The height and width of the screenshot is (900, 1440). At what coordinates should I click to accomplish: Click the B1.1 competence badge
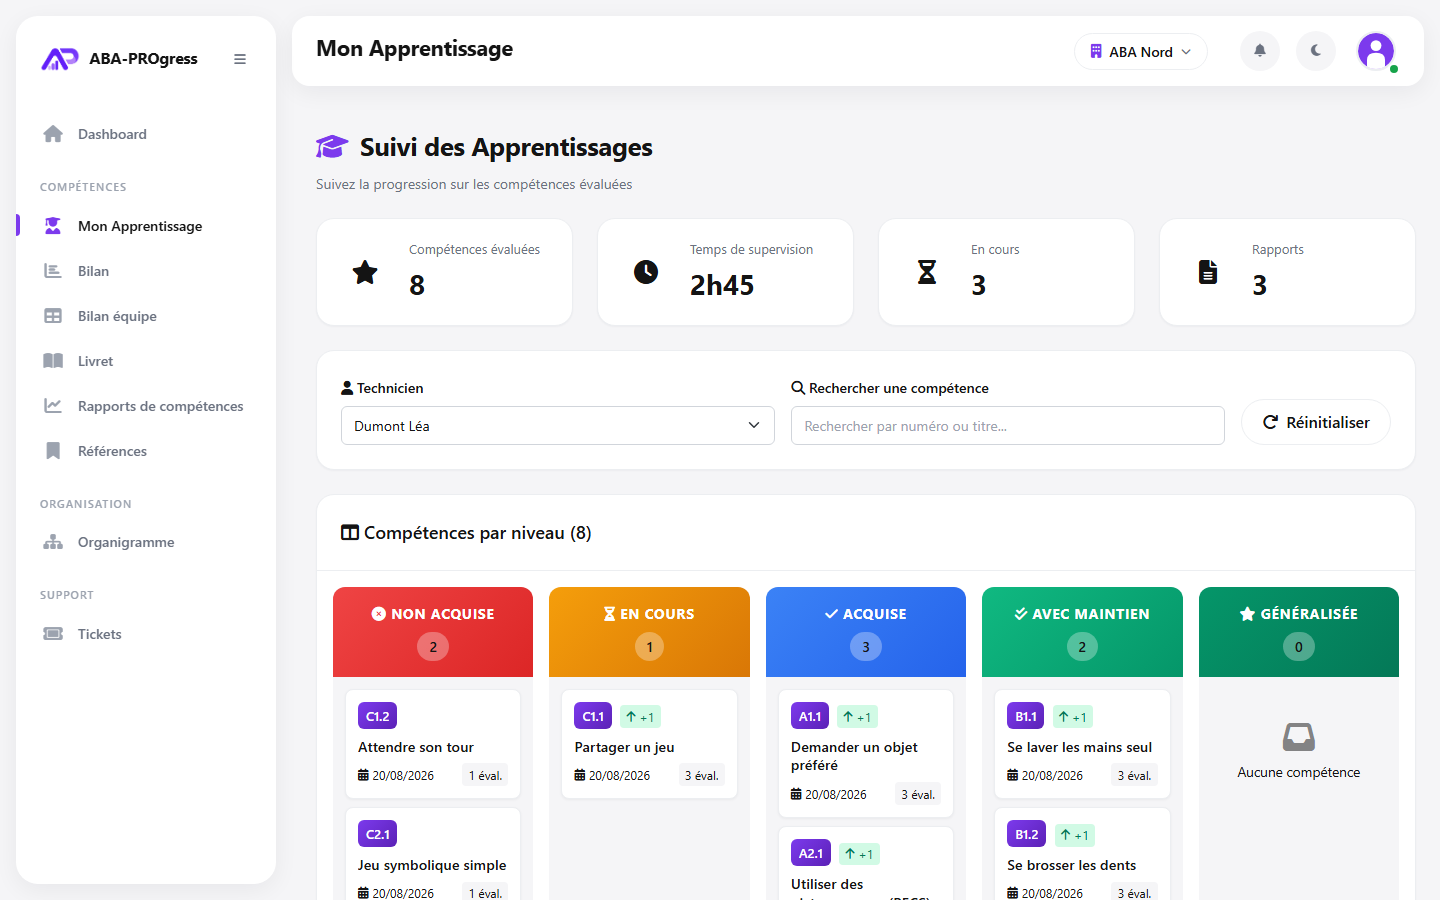pyautogui.click(x=1026, y=716)
